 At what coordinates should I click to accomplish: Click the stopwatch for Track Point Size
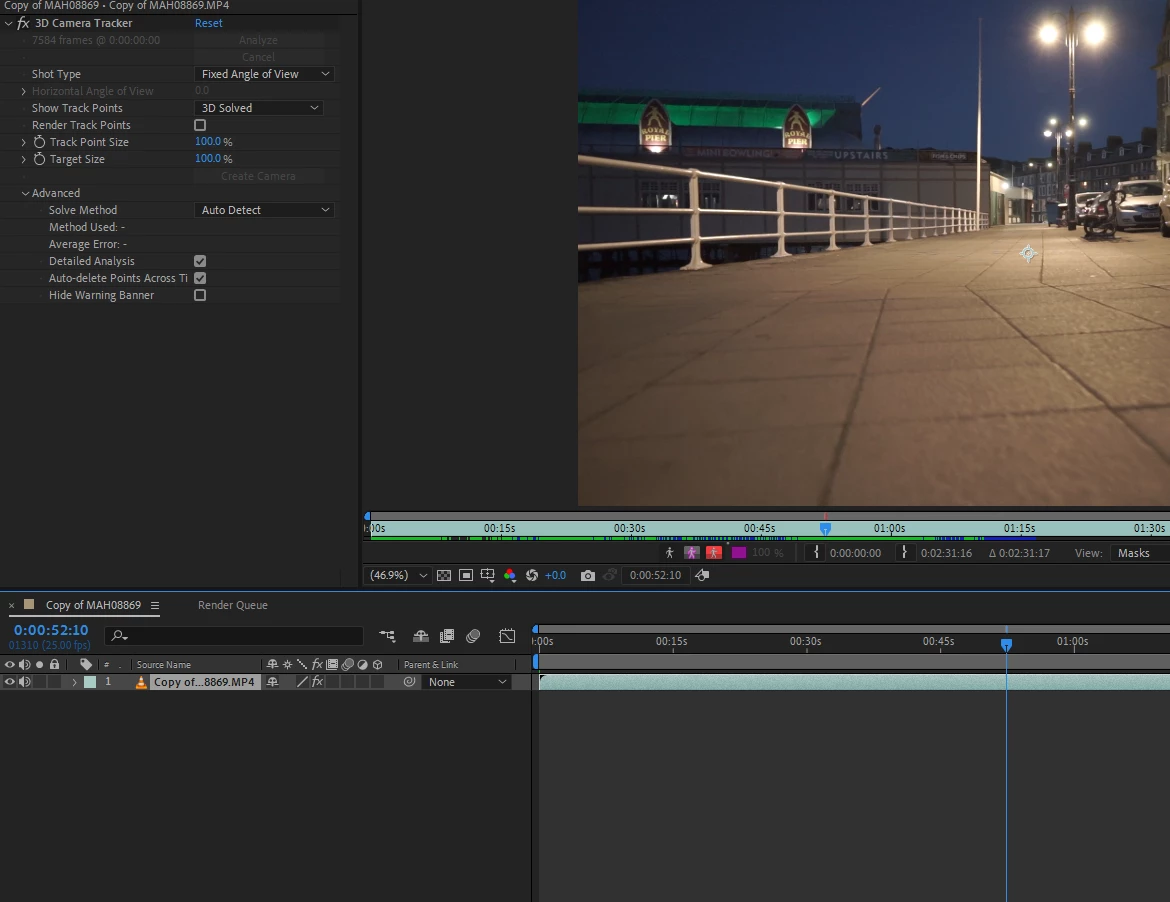tap(40, 142)
